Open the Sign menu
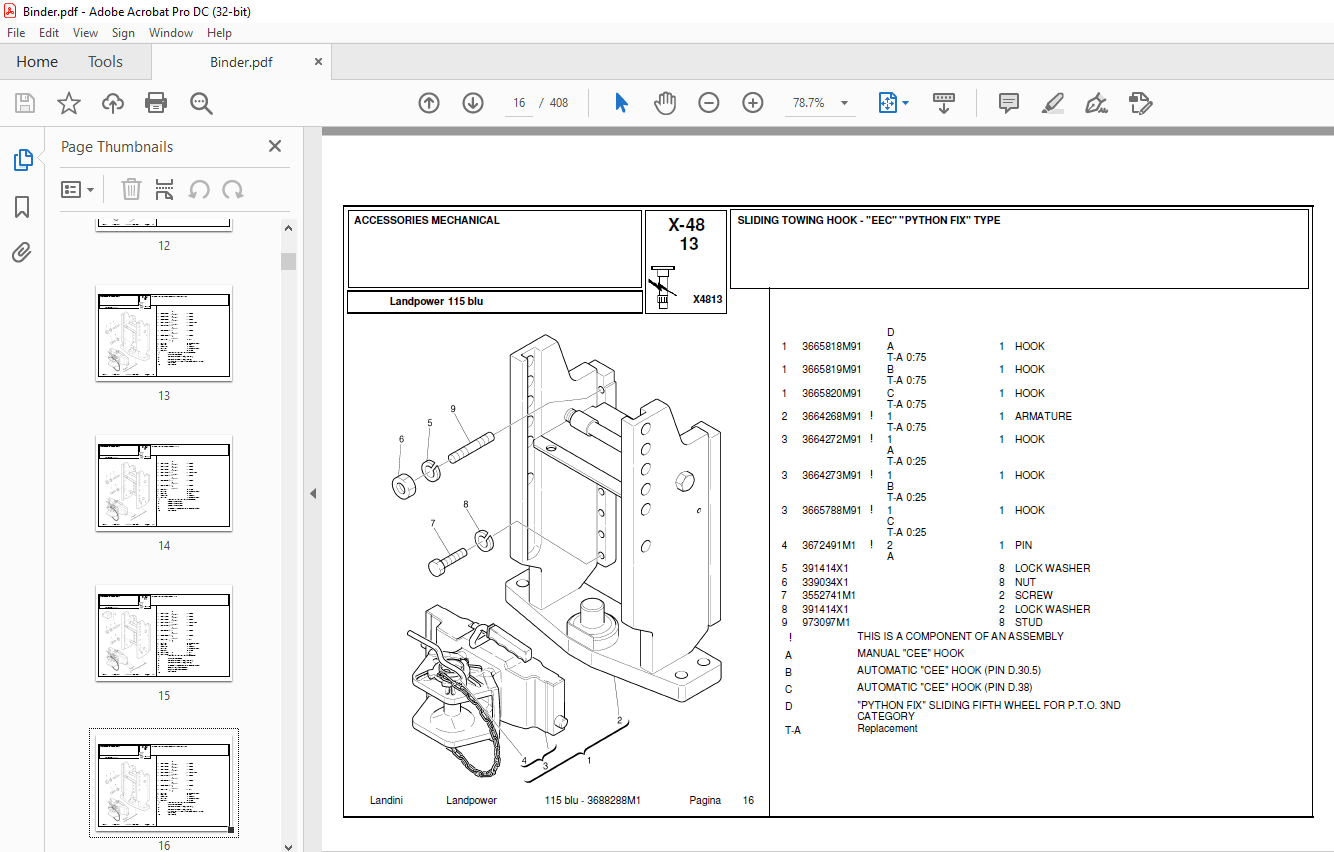The image size is (1334, 852). (123, 33)
